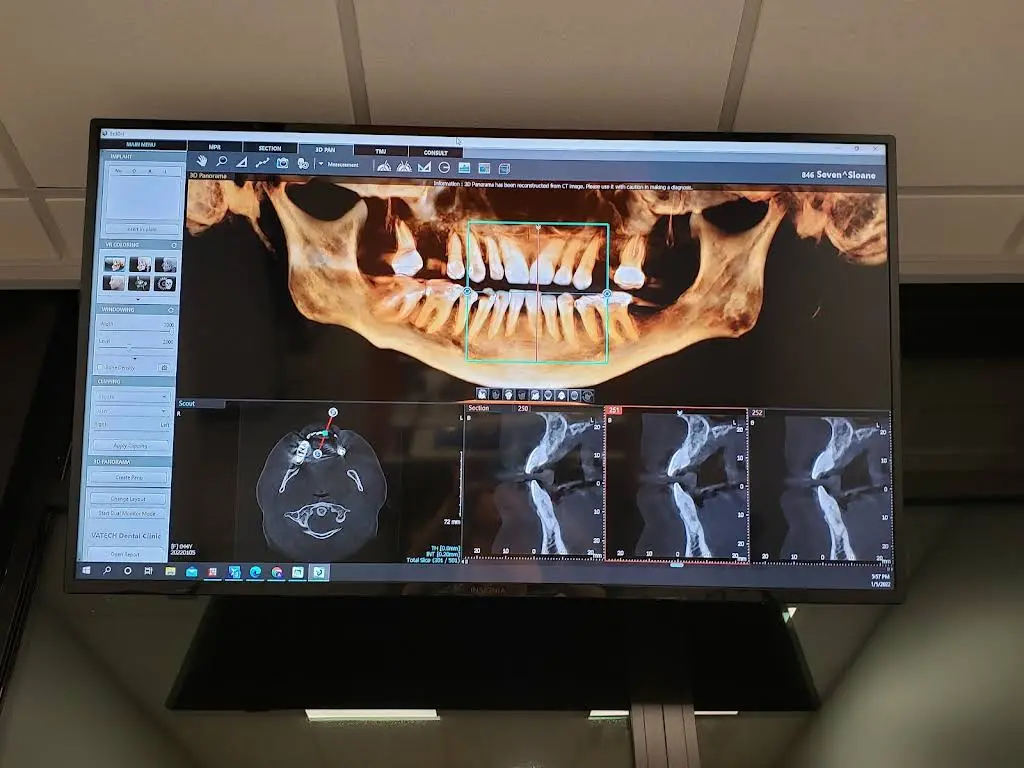Click the section slice scrollbar handle

[677, 564]
